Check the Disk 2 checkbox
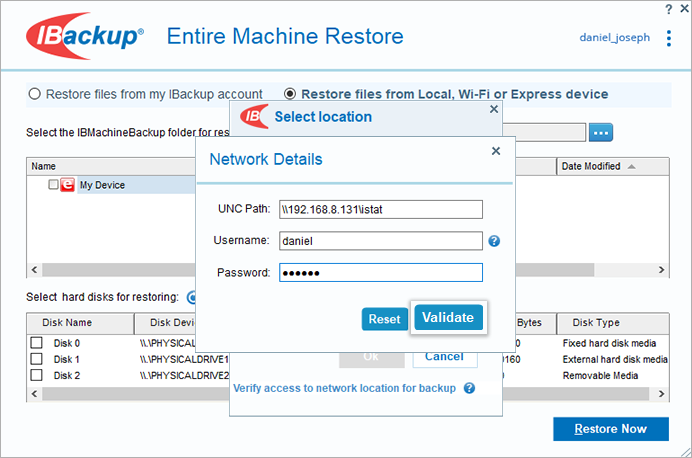This screenshot has width=692, height=458. tap(37, 375)
